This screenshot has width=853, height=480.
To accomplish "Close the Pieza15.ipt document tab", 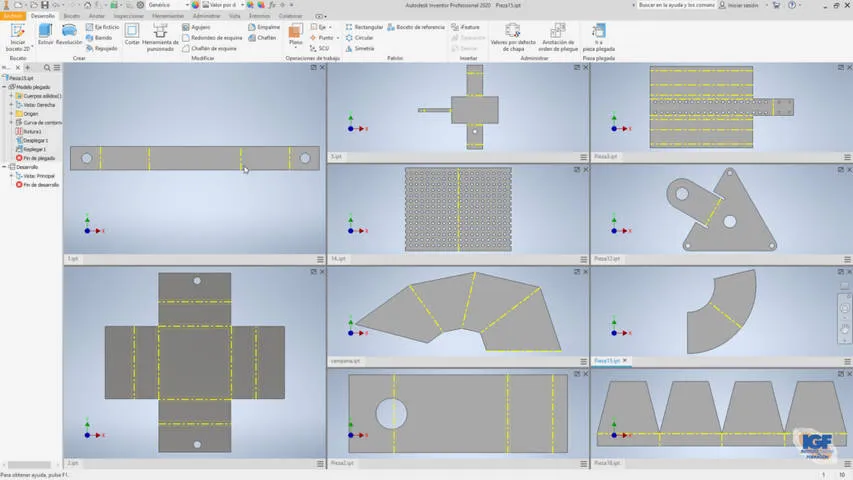I will pyautogui.click(x=625, y=360).
